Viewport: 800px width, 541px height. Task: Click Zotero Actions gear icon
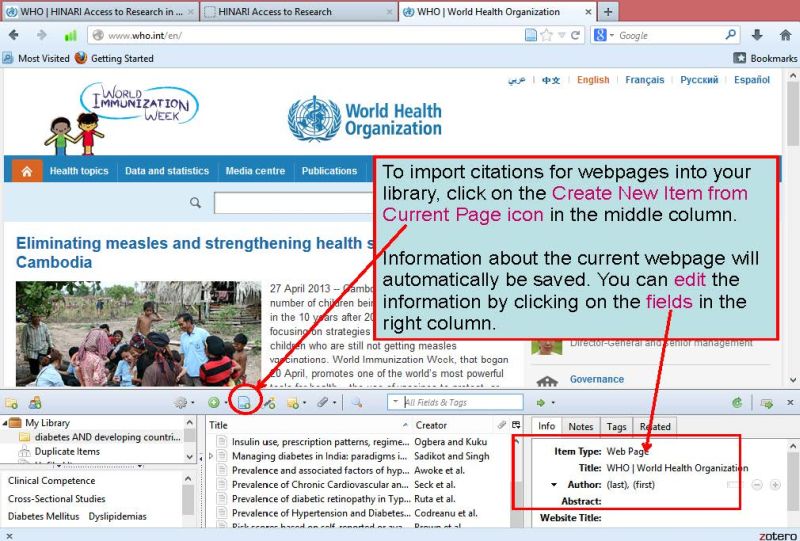tap(181, 402)
